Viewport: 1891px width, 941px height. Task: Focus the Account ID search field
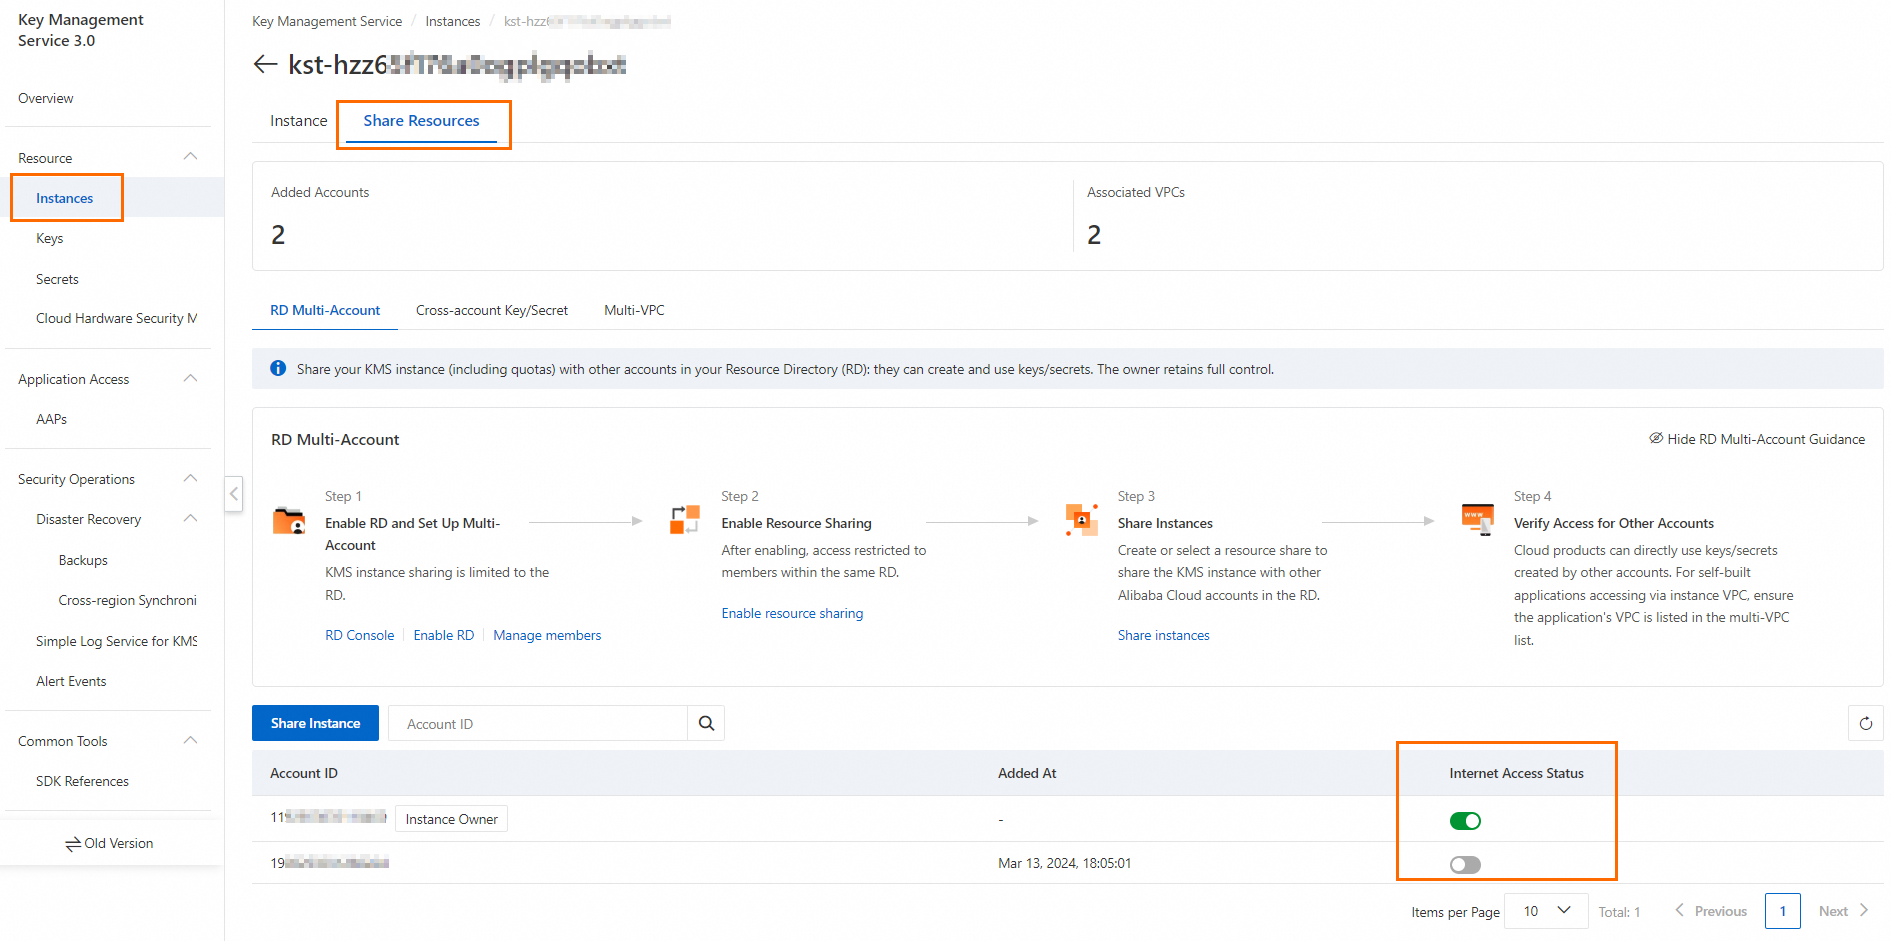click(537, 723)
